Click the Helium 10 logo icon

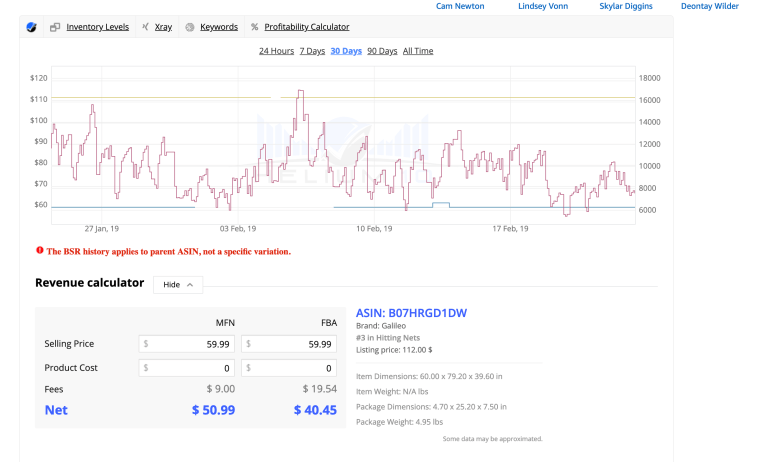tap(31, 27)
